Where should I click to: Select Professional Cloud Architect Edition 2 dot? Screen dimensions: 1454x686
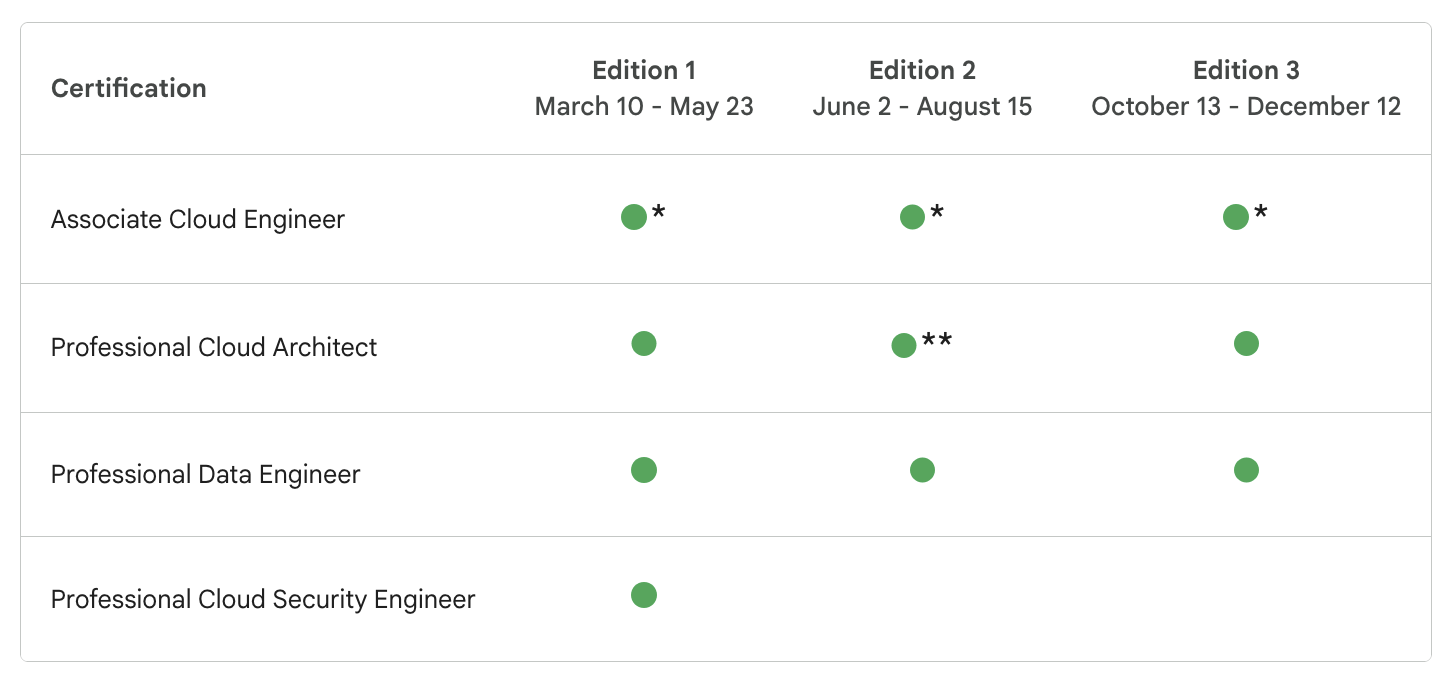pos(904,346)
